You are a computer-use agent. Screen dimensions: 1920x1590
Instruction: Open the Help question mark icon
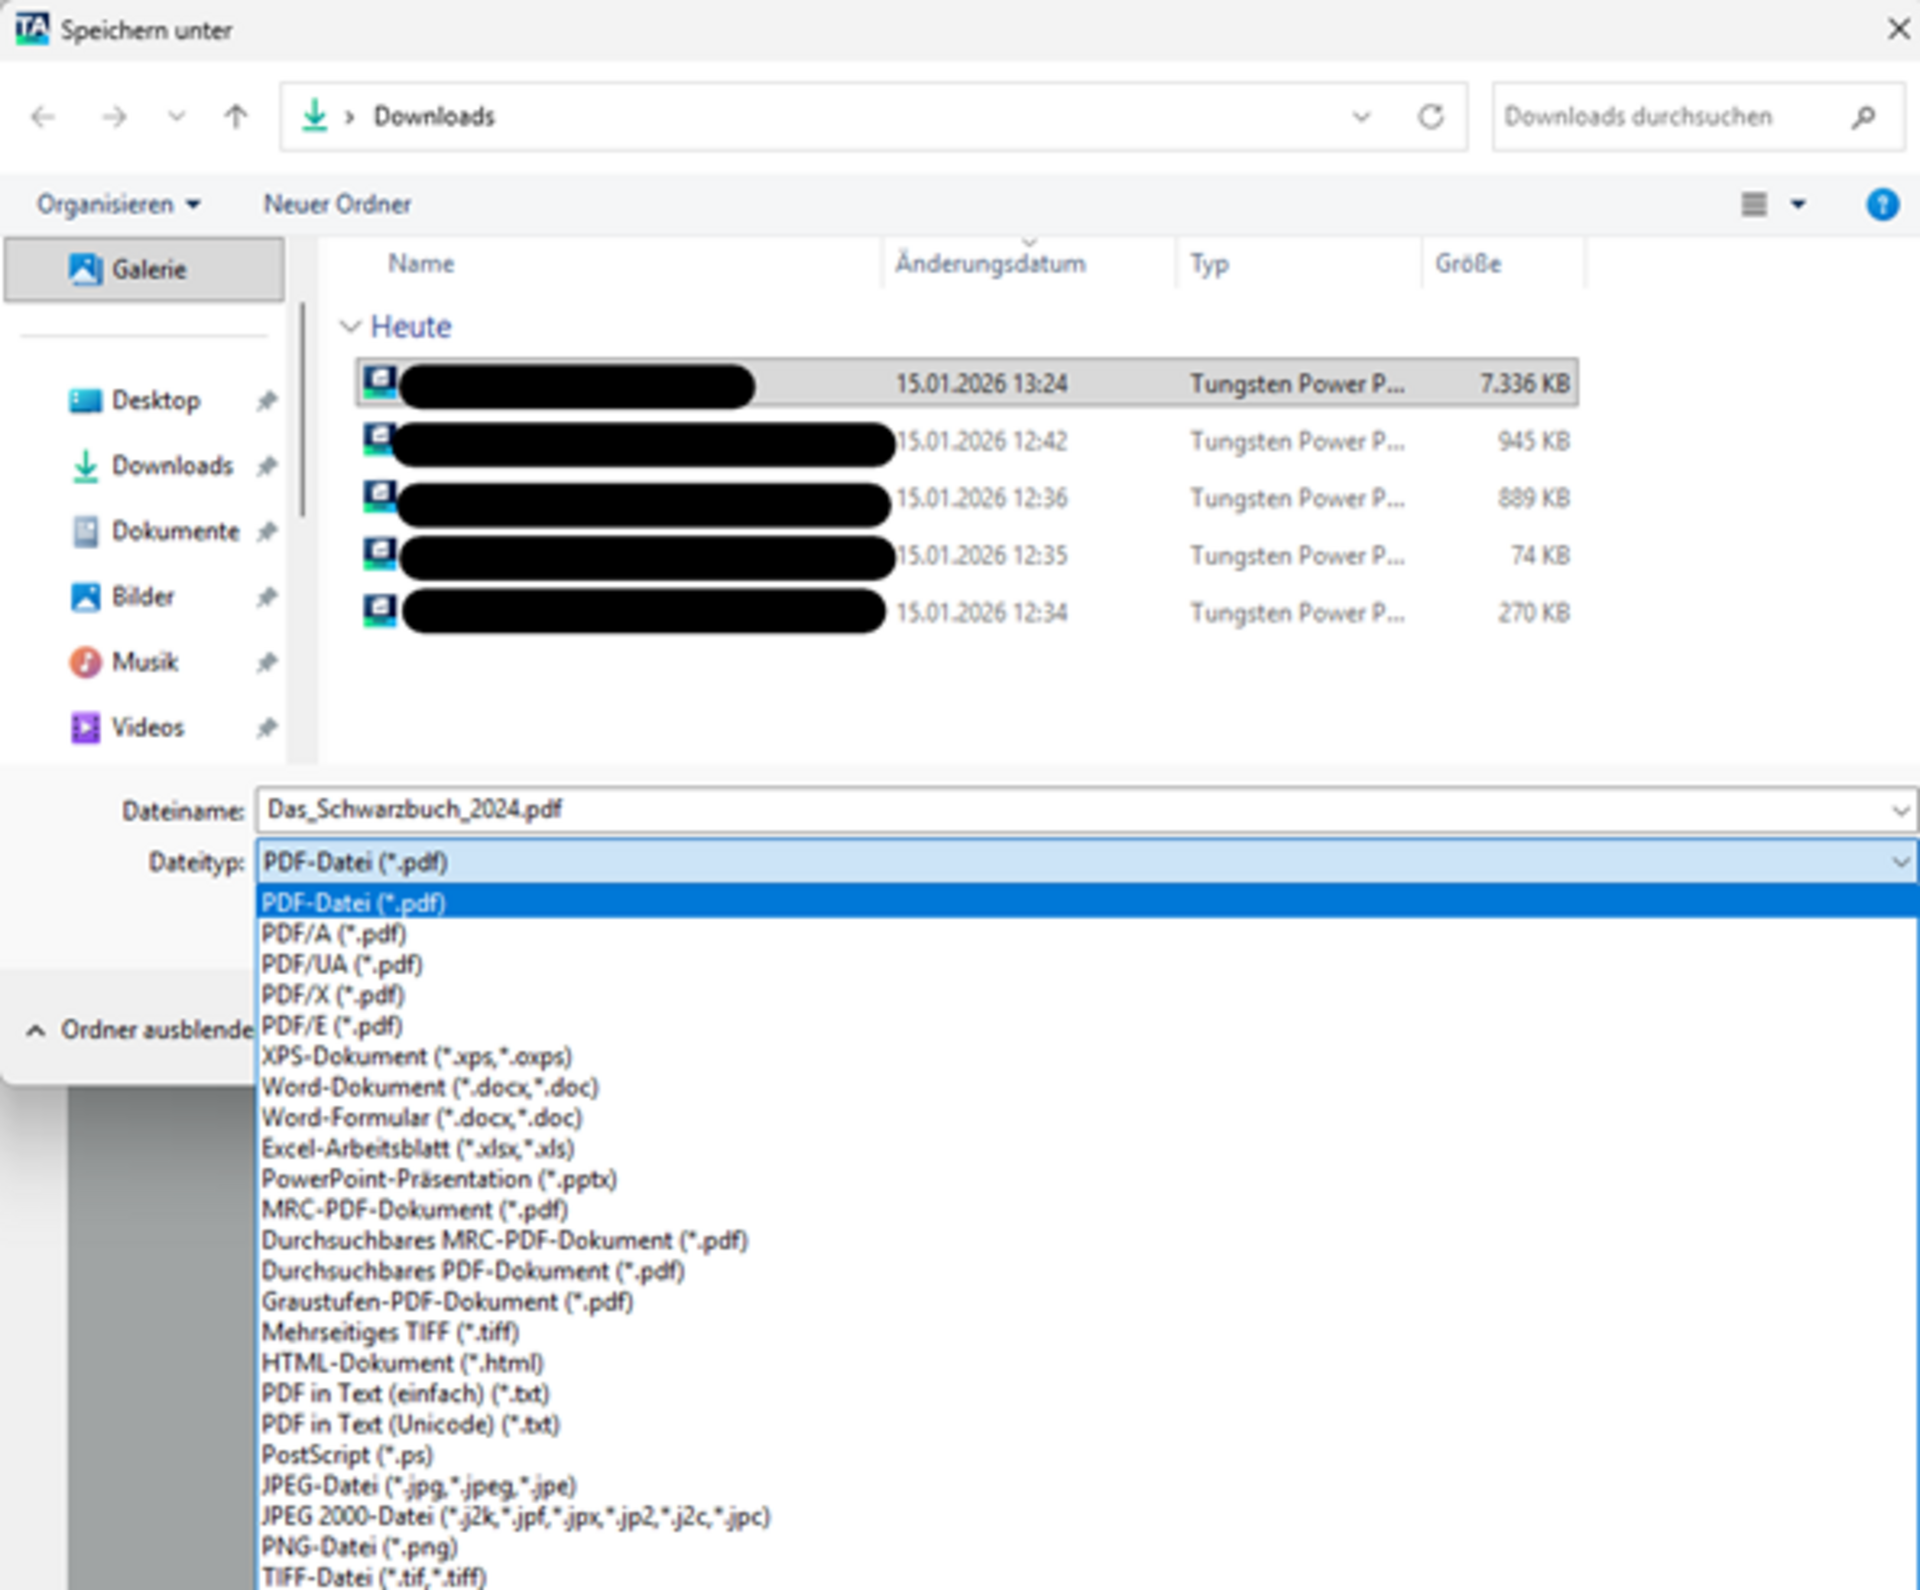click(x=1882, y=205)
